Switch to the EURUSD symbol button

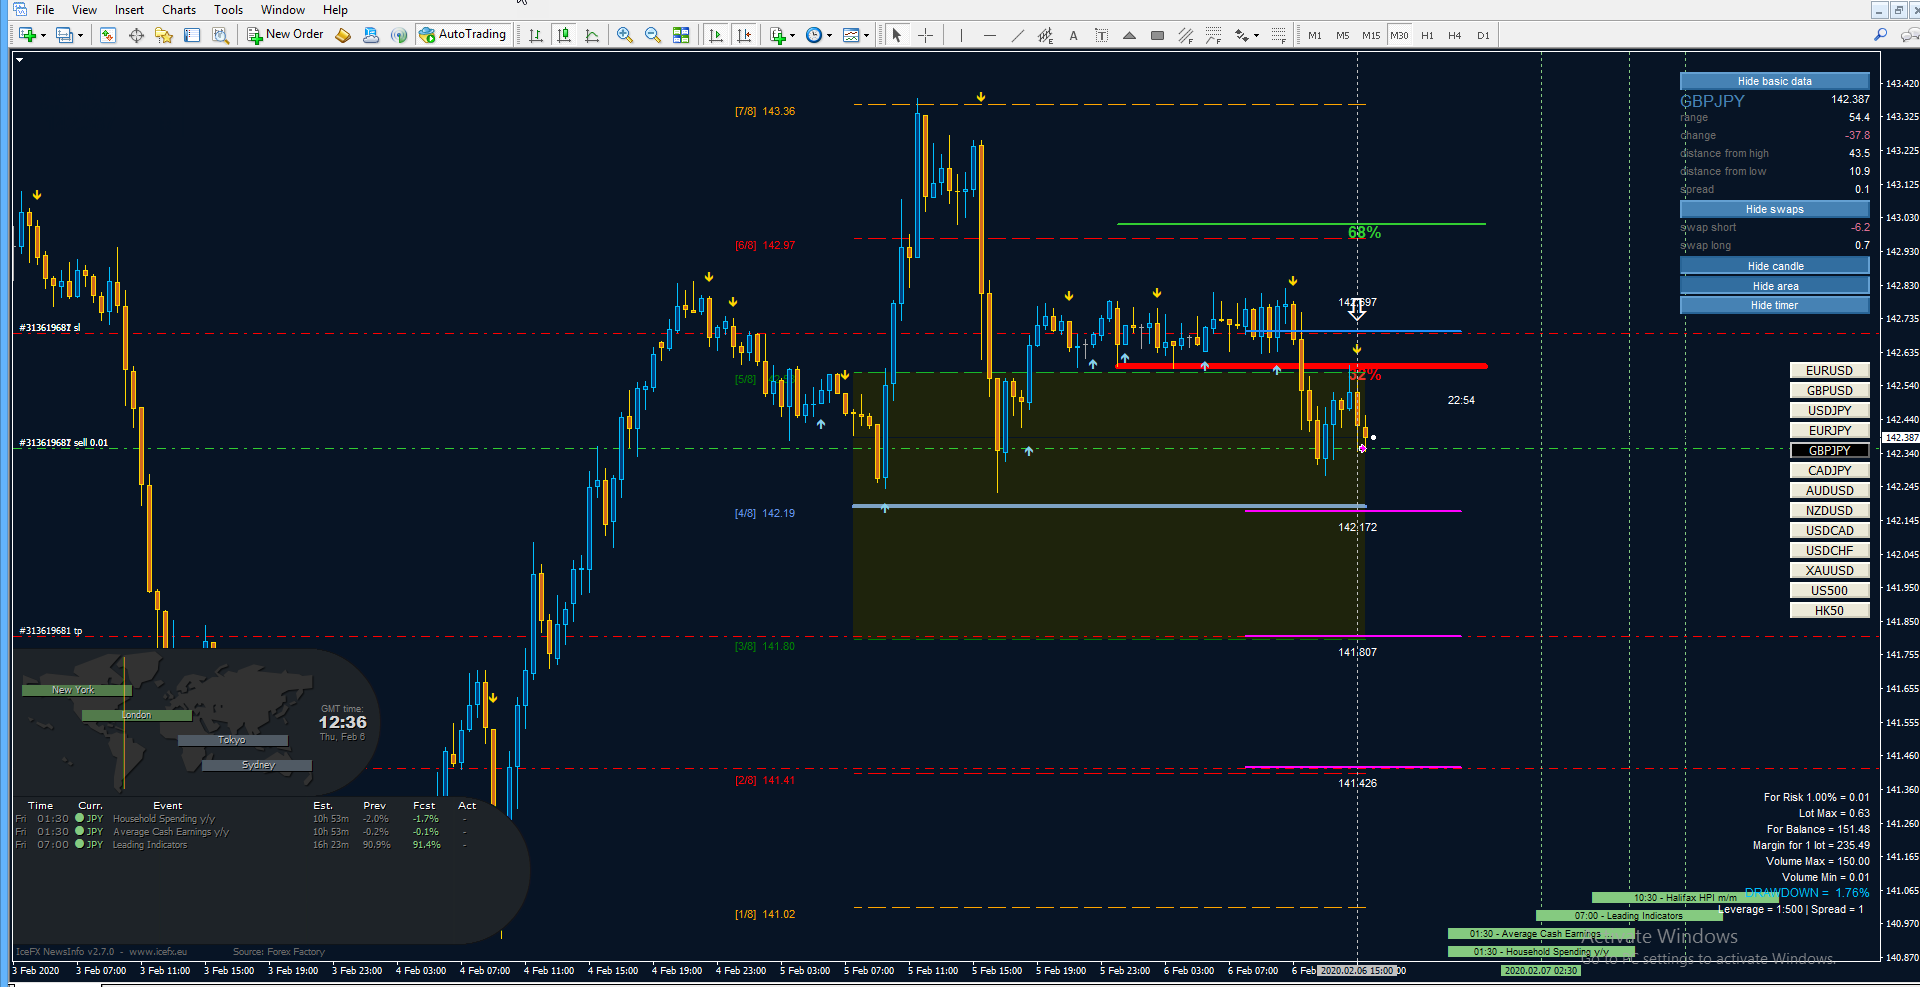[x=1829, y=370]
